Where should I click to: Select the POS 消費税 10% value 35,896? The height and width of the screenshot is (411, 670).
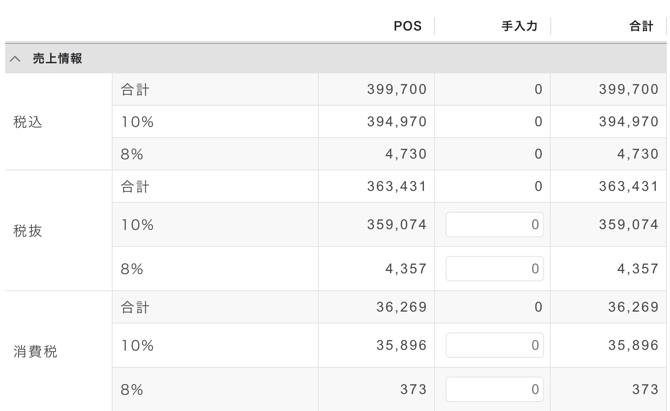tap(401, 346)
